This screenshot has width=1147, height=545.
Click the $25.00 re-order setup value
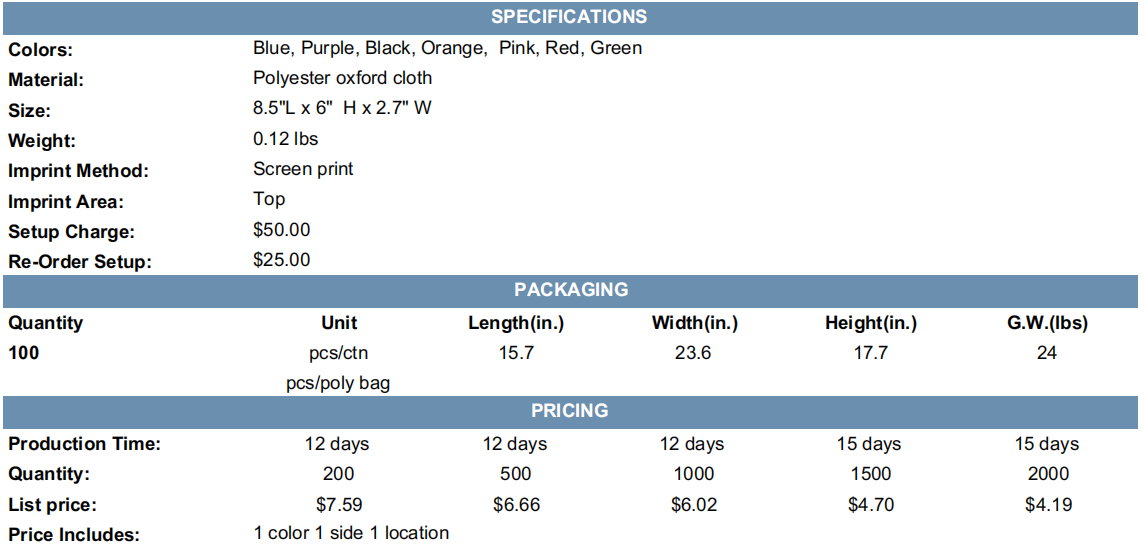click(x=282, y=260)
